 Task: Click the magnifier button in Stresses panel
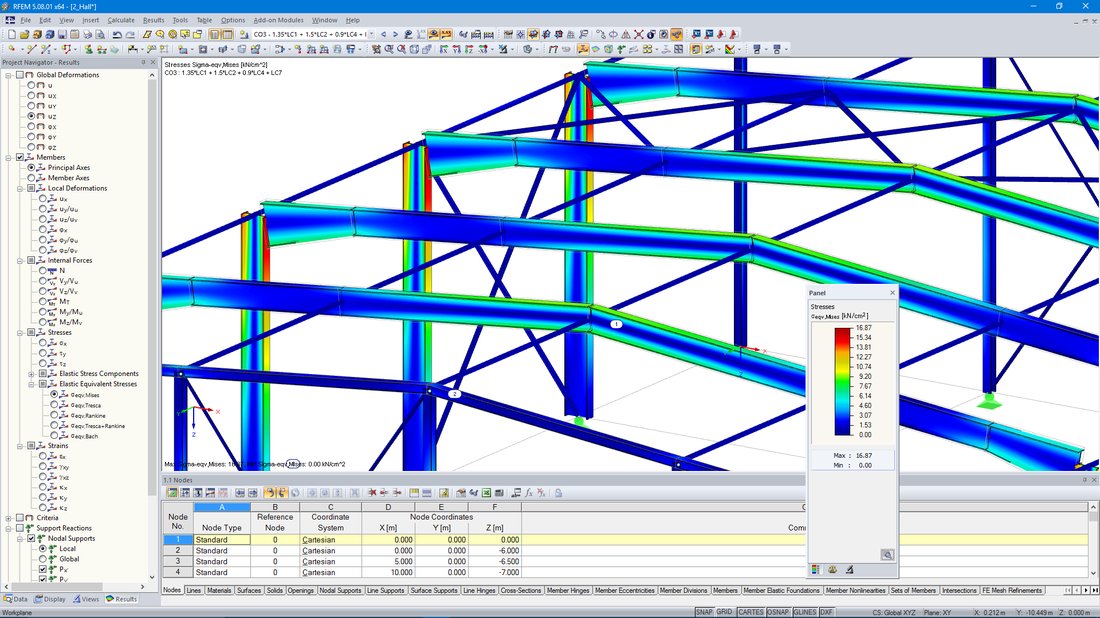click(887, 555)
